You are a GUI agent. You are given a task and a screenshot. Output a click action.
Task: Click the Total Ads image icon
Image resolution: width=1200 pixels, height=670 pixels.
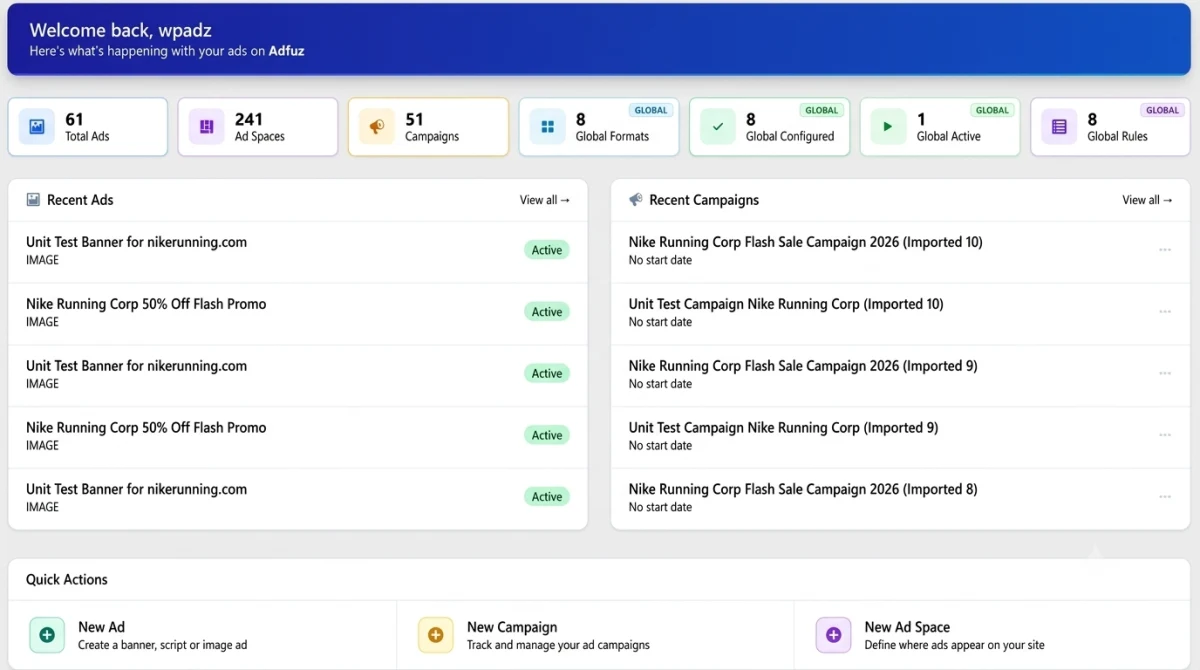pos(37,127)
